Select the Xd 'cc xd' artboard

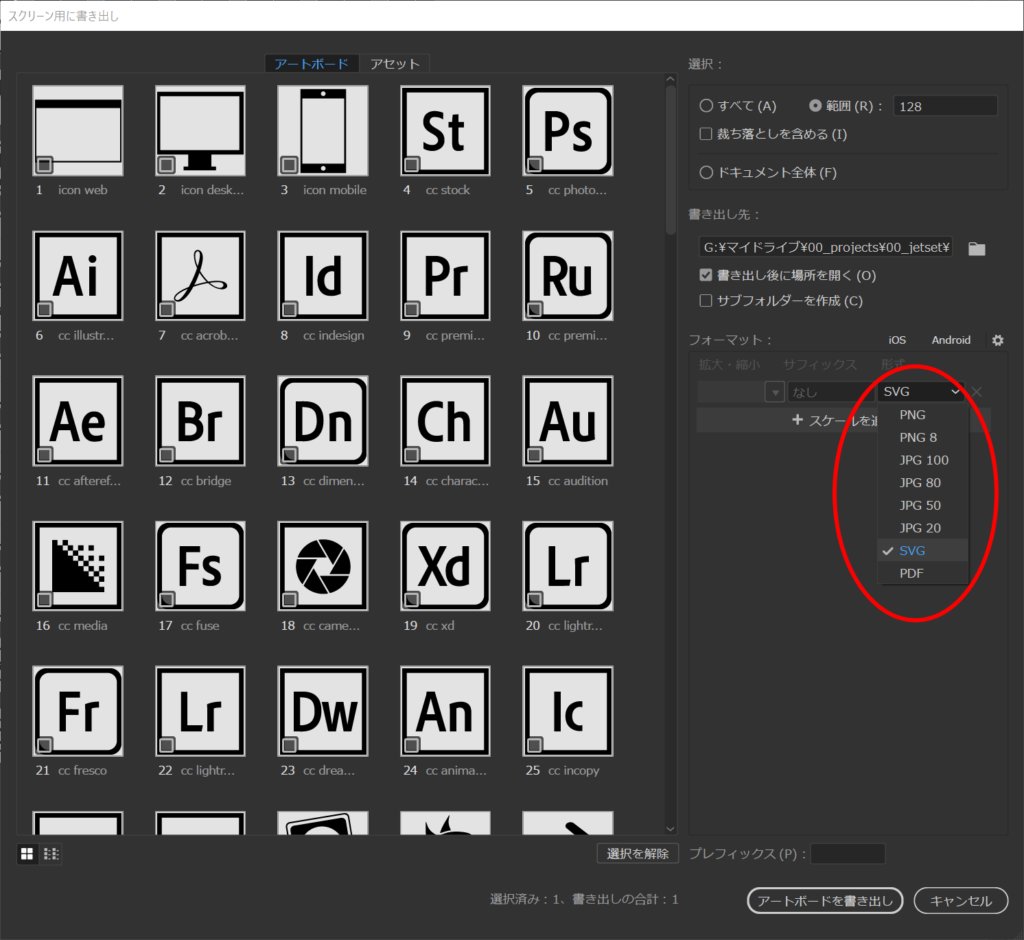click(445, 566)
